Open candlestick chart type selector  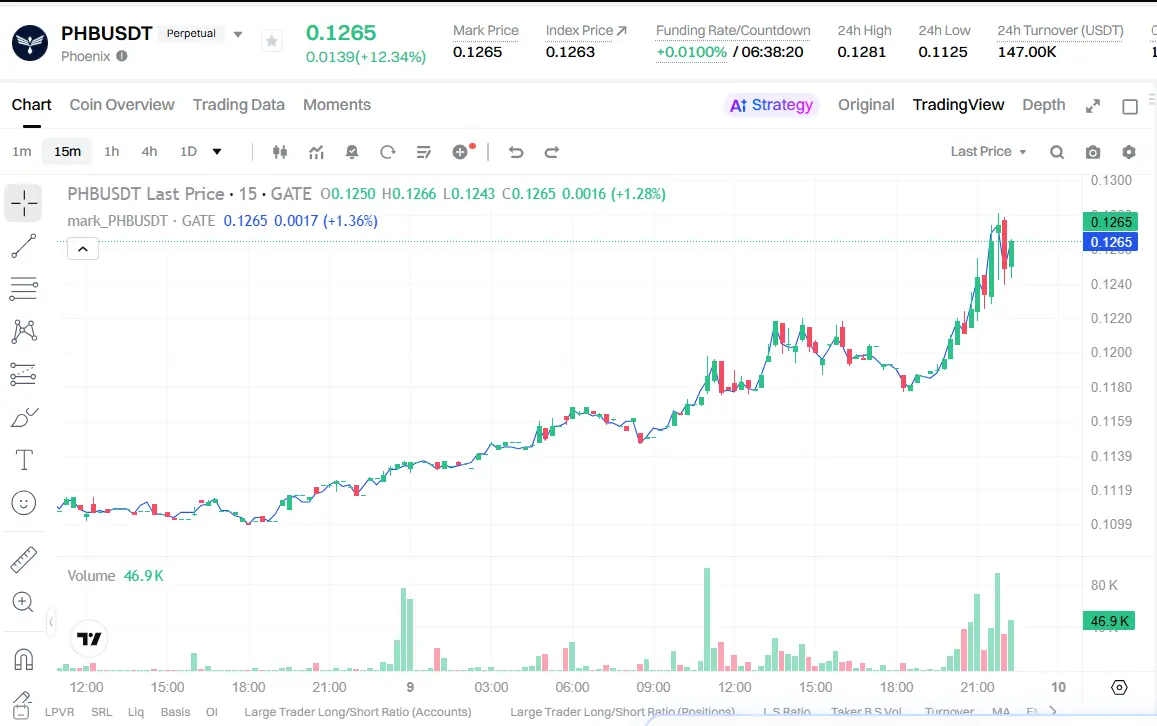(x=280, y=152)
